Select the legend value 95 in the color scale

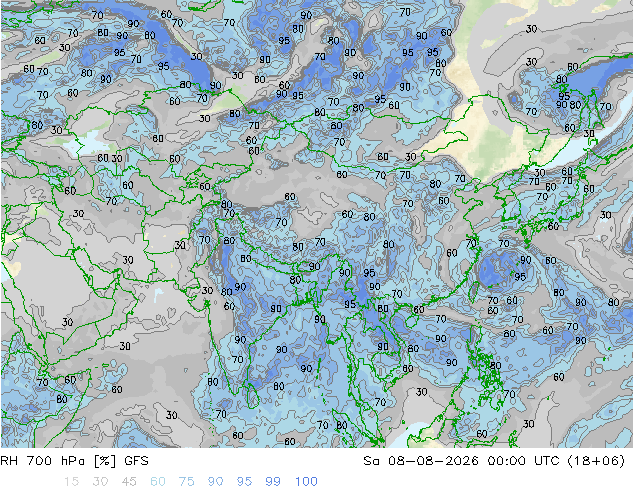pos(244,482)
